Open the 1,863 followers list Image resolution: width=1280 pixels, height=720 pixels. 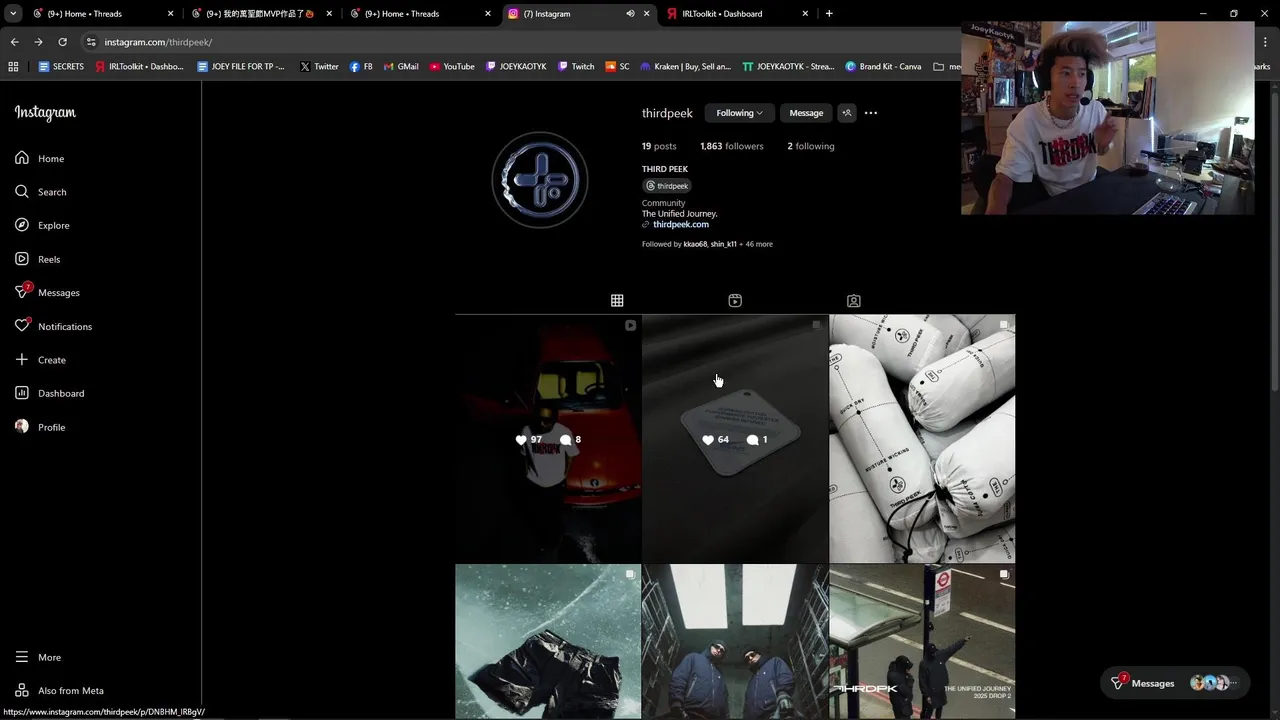pyautogui.click(x=731, y=146)
